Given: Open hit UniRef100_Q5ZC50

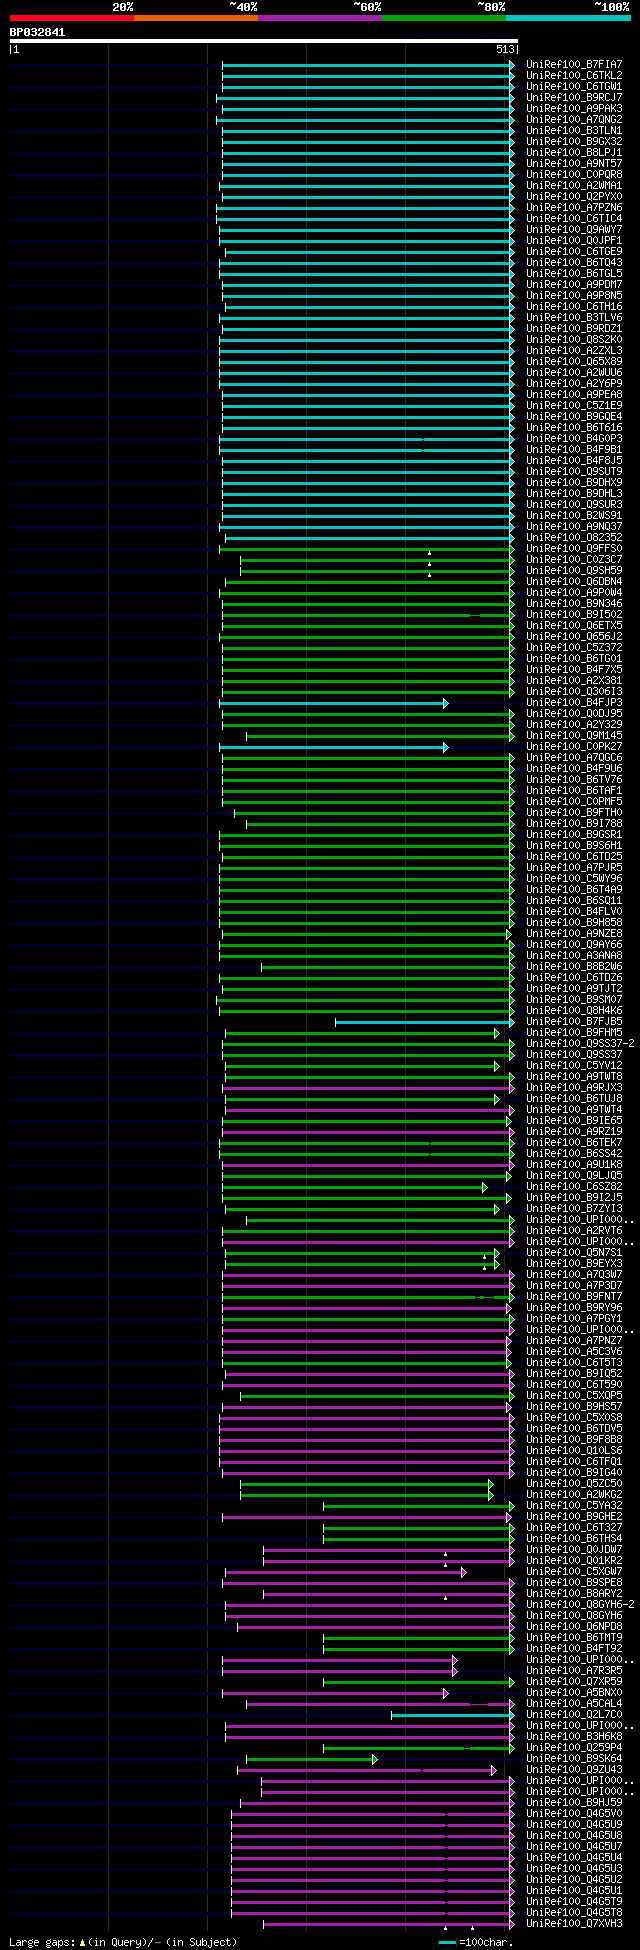Looking at the screenshot, I should pyautogui.click(x=574, y=1483).
